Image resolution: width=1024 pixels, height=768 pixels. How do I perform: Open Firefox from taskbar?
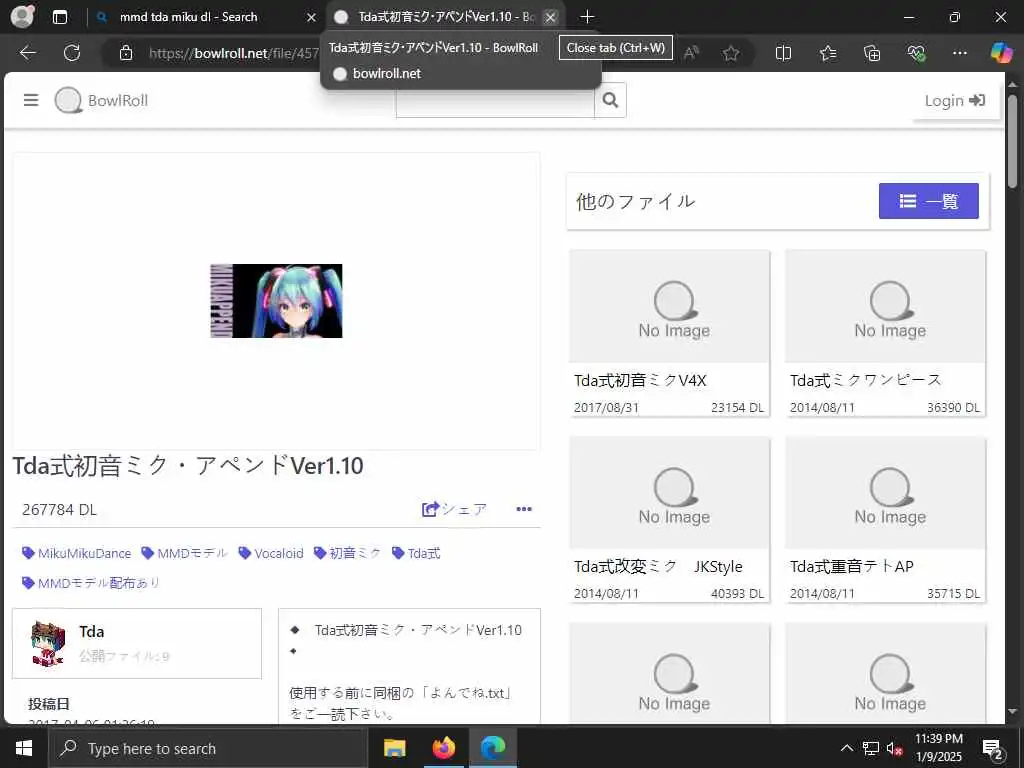pos(444,748)
